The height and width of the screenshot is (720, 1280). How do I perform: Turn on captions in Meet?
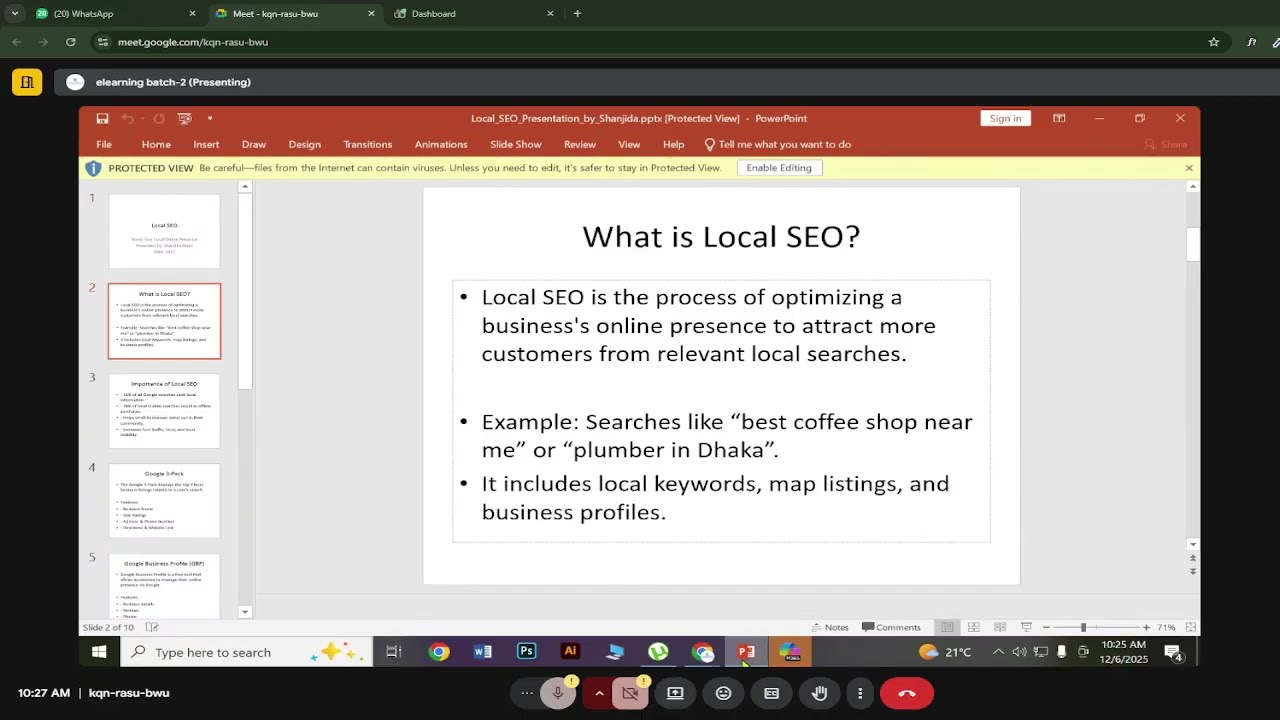(x=772, y=693)
